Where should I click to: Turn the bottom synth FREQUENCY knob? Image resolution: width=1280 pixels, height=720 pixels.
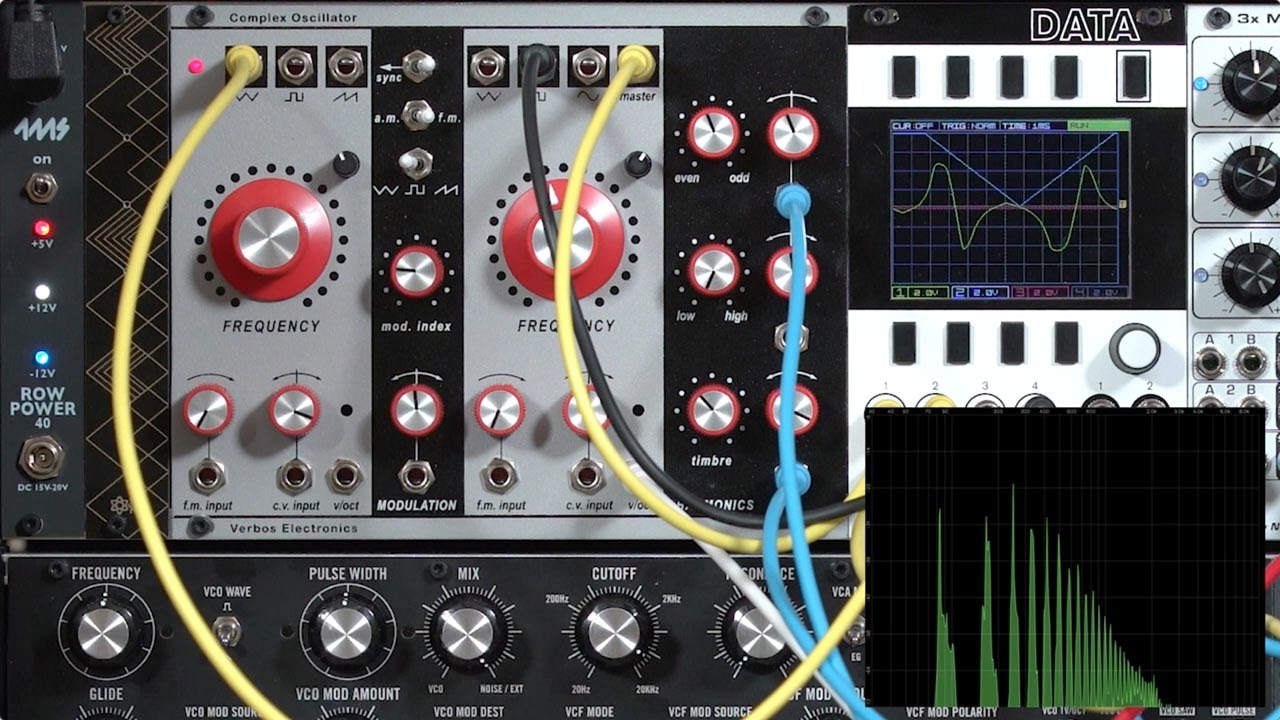(x=104, y=633)
